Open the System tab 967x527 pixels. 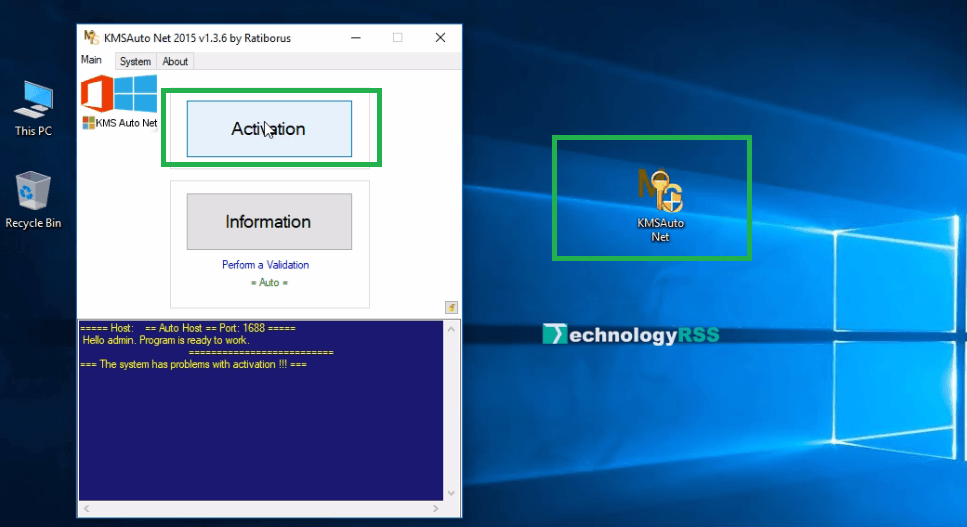pyautogui.click(x=135, y=61)
